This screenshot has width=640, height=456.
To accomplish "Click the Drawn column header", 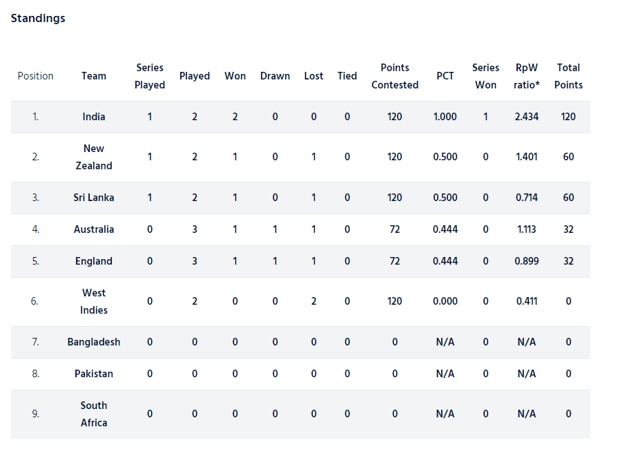I will [x=275, y=76].
